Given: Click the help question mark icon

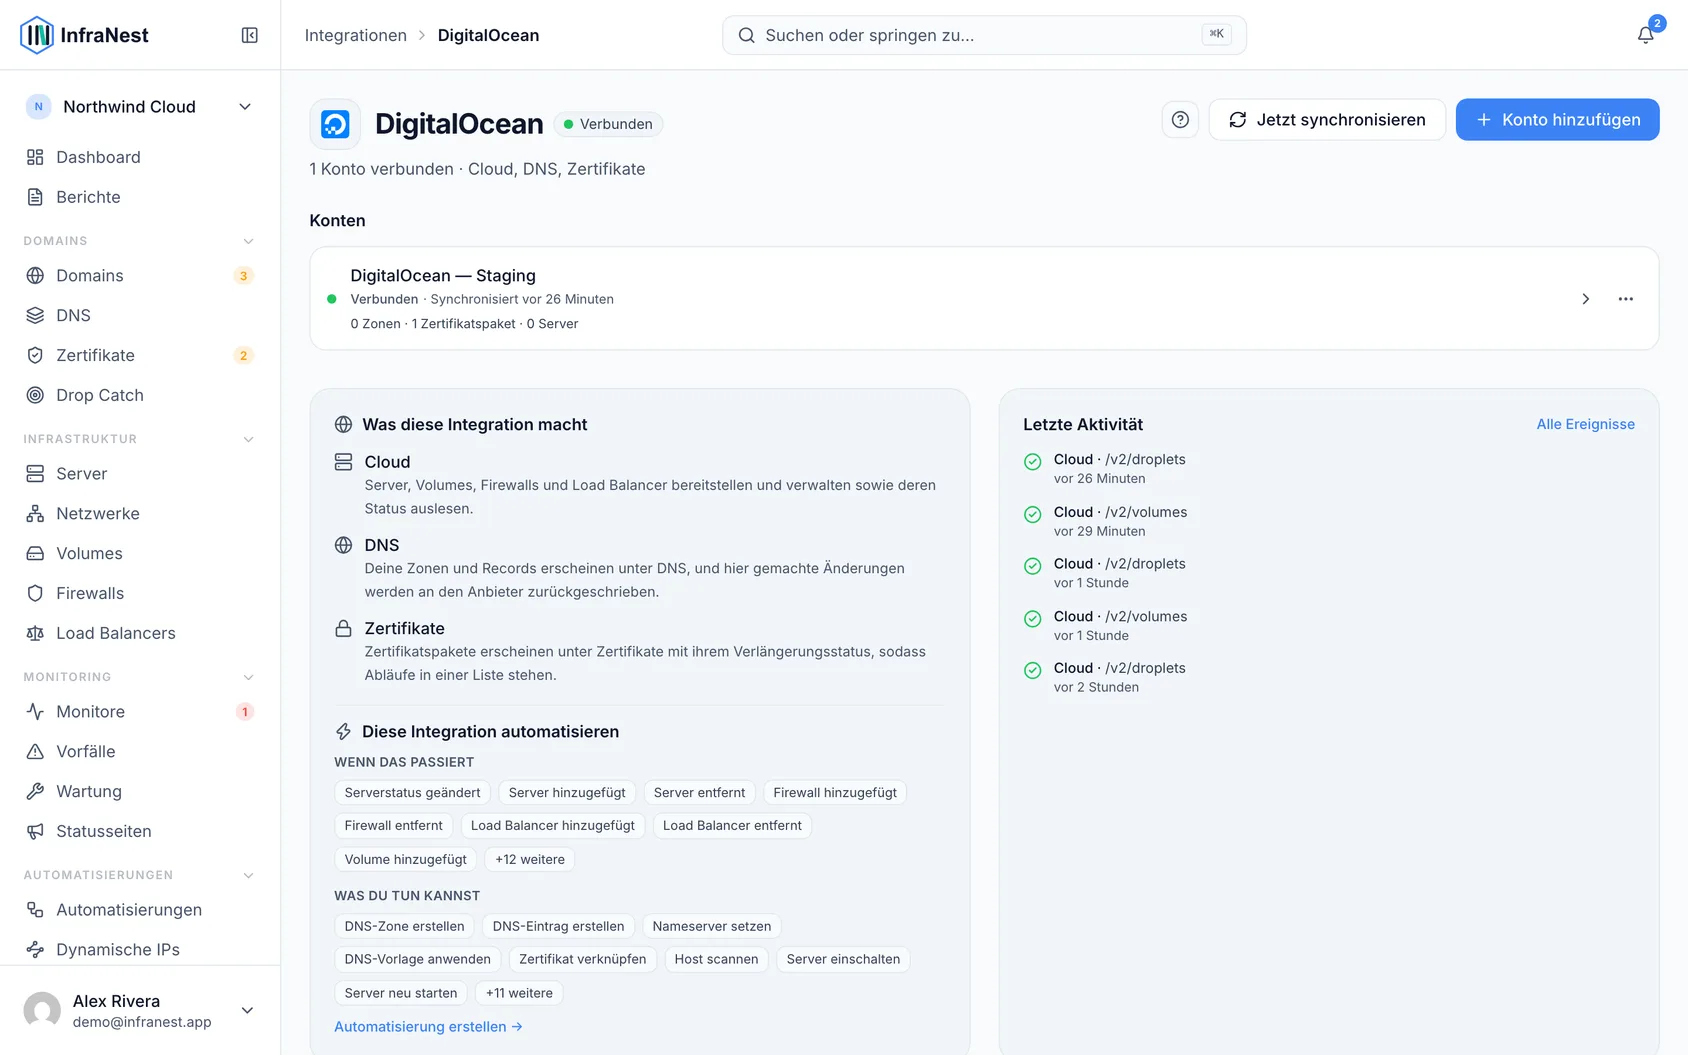Looking at the screenshot, I should [1180, 120].
